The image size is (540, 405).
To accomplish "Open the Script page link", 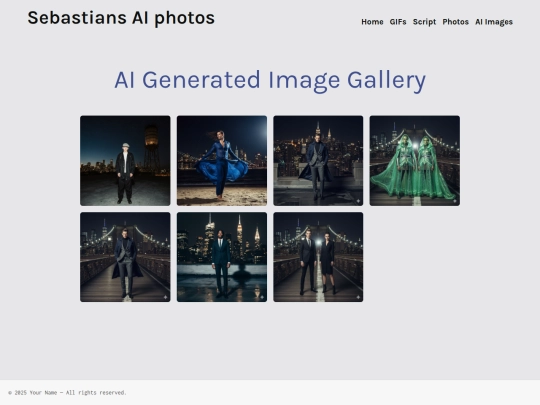I will (x=424, y=22).
